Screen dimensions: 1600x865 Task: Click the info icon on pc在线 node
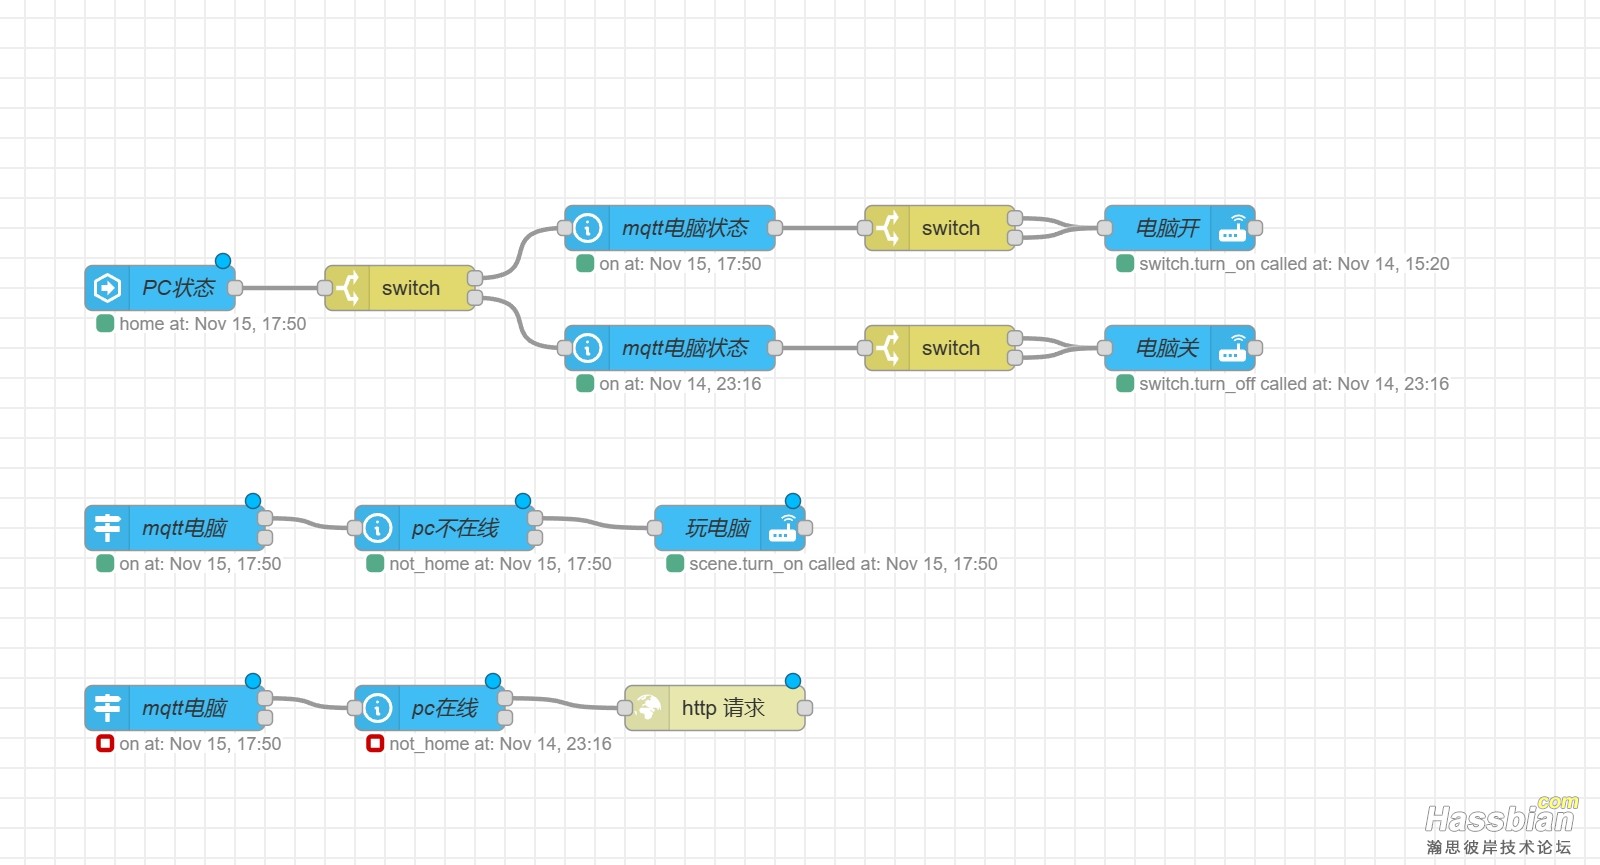pos(377,708)
